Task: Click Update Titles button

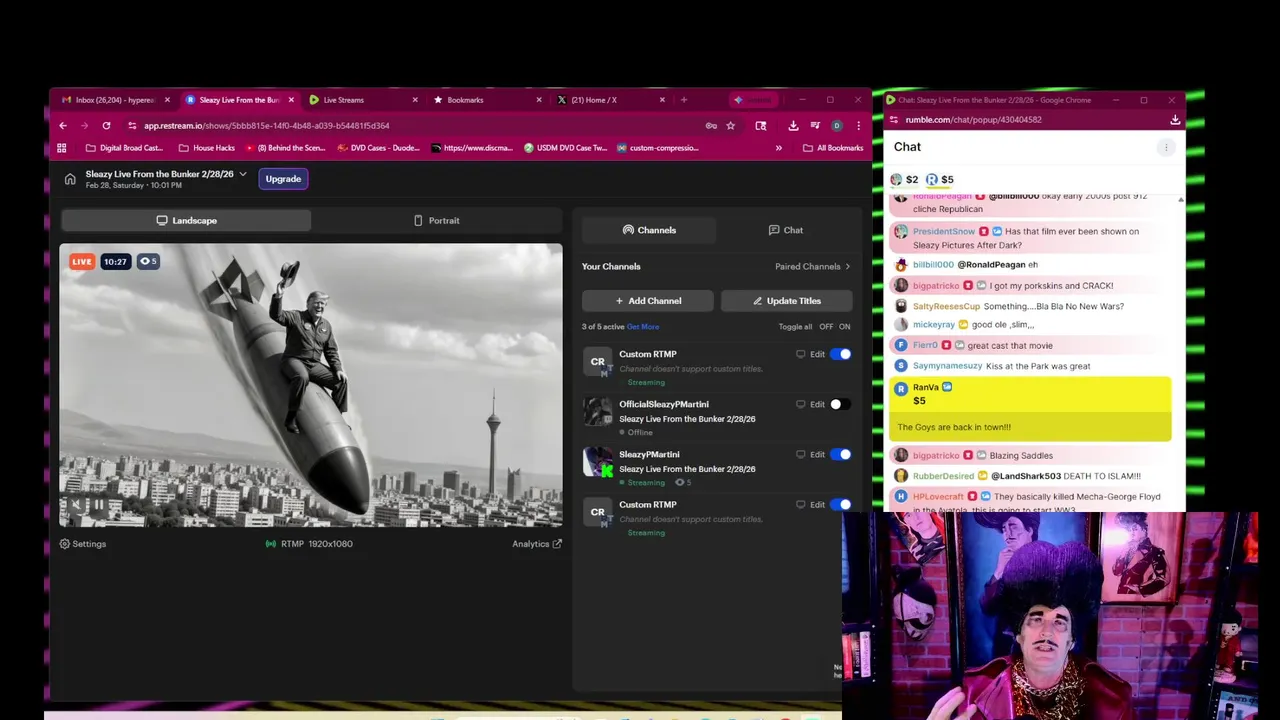Action: (x=786, y=301)
